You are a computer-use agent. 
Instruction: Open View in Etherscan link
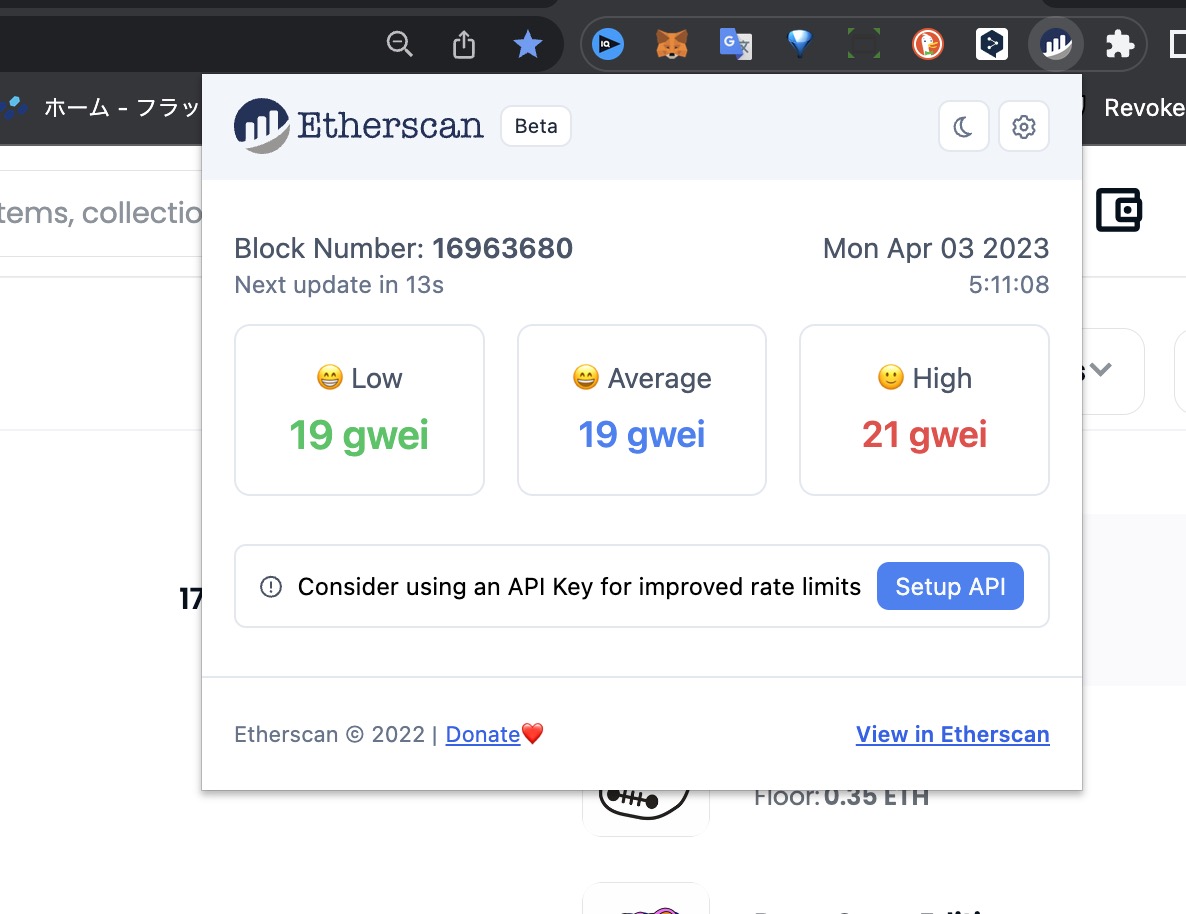click(952, 734)
